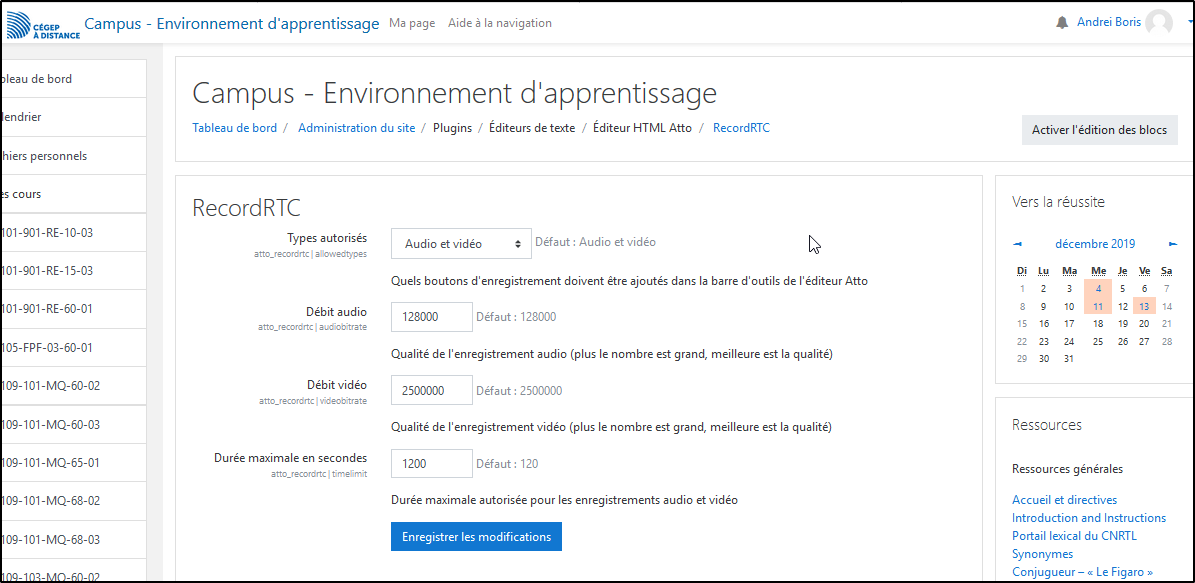Open Accueil et directives resource link

click(1064, 500)
